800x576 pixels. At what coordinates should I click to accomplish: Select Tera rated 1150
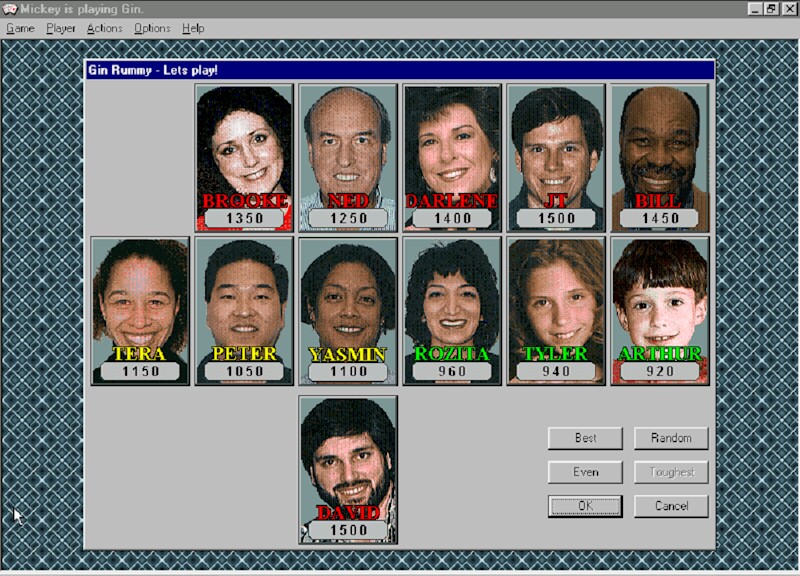[x=140, y=311]
